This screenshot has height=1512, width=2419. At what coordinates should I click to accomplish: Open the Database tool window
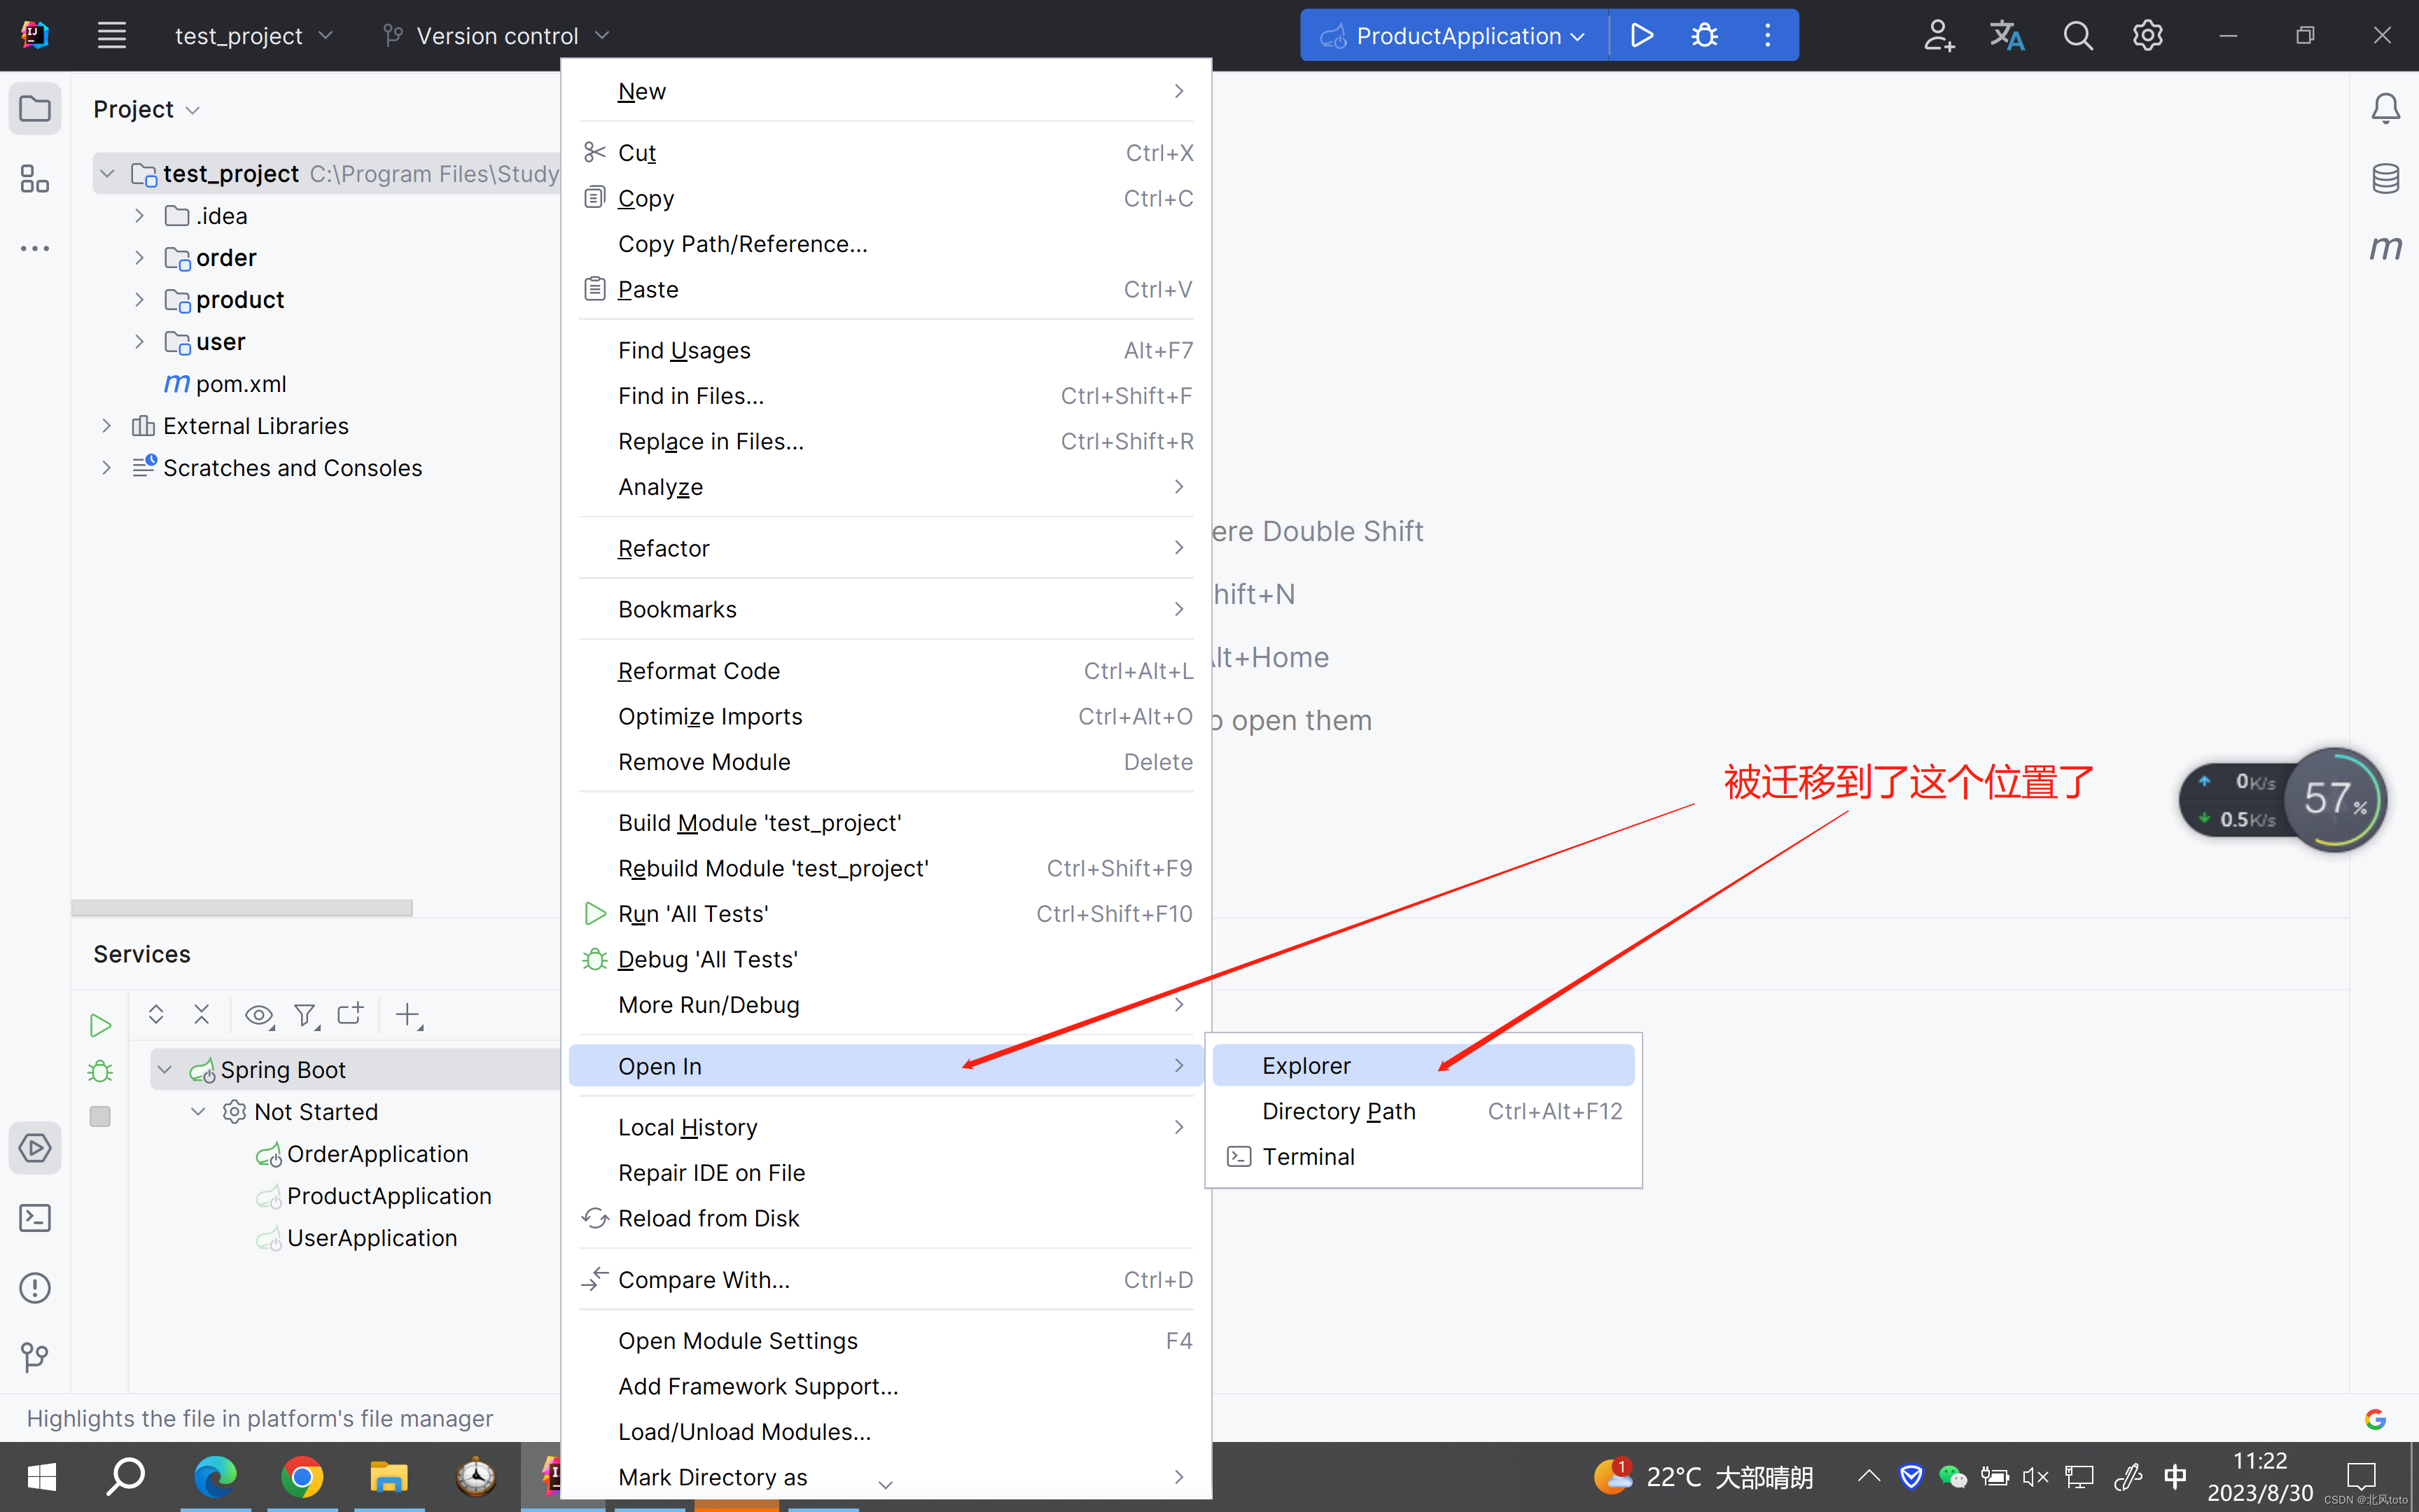(2386, 179)
